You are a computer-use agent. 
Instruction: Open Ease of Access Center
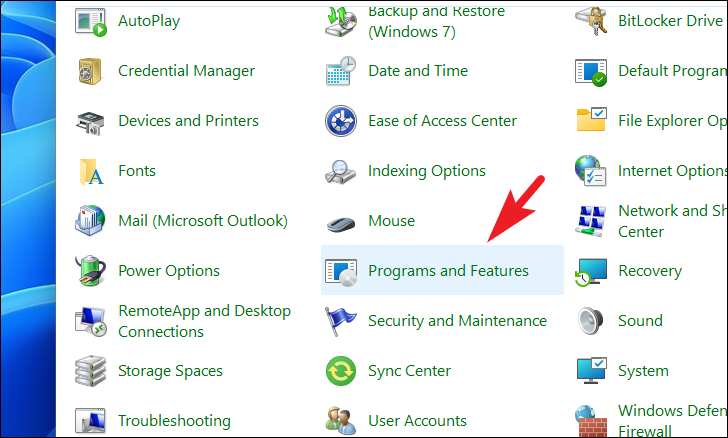442,121
